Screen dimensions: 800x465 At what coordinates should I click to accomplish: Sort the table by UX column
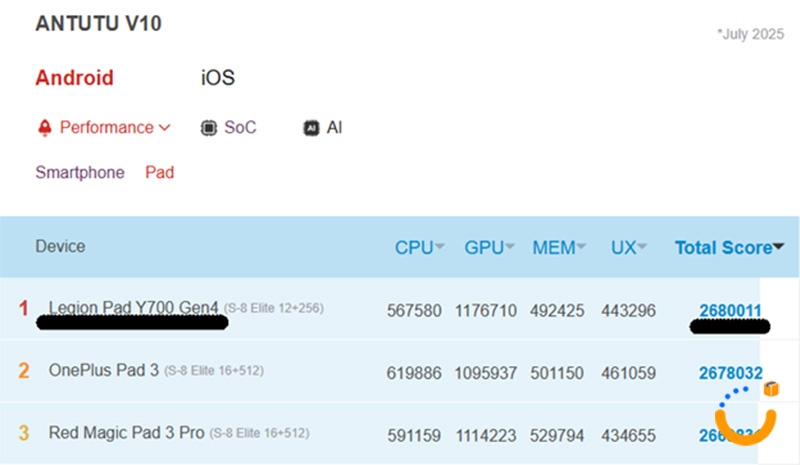[629, 248]
